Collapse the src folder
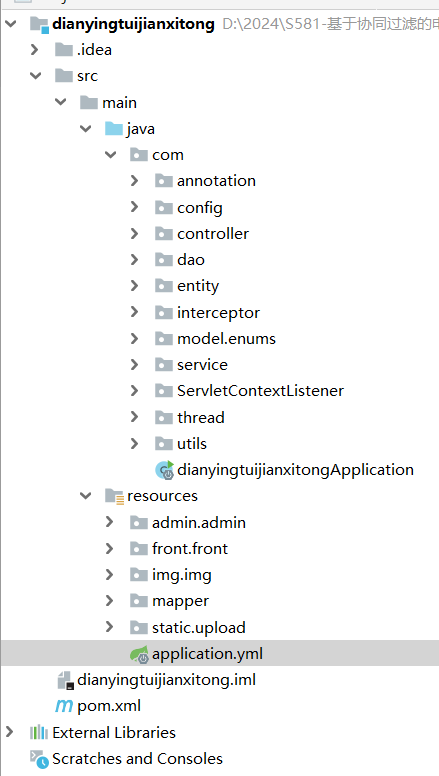 (36, 76)
